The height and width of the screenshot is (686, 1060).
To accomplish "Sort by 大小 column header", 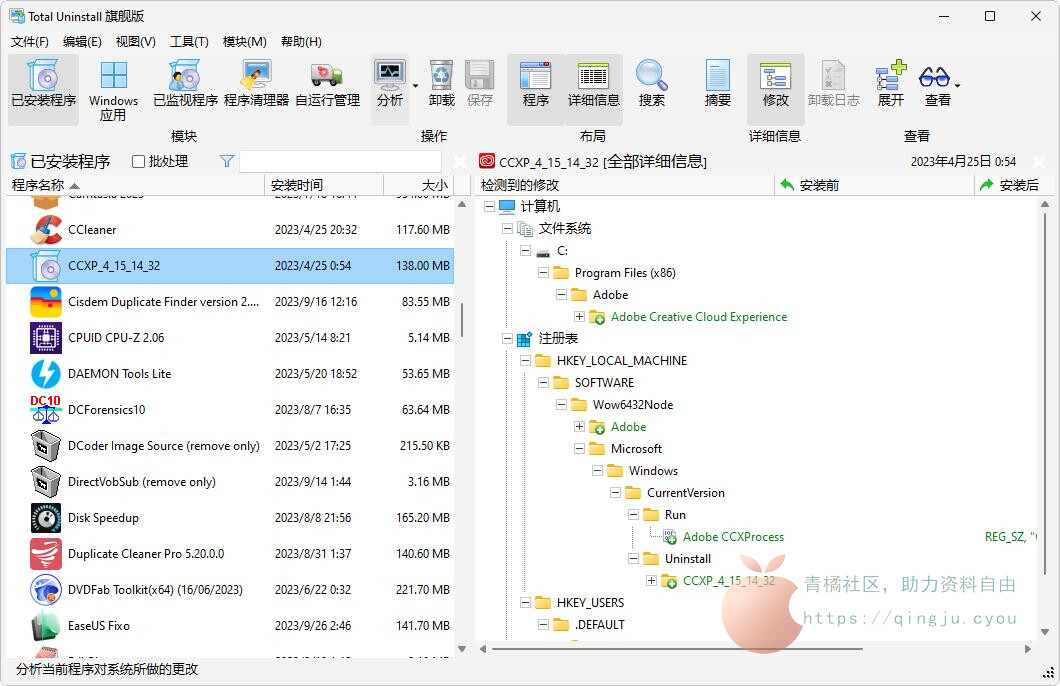I will pyautogui.click(x=418, y=185).
